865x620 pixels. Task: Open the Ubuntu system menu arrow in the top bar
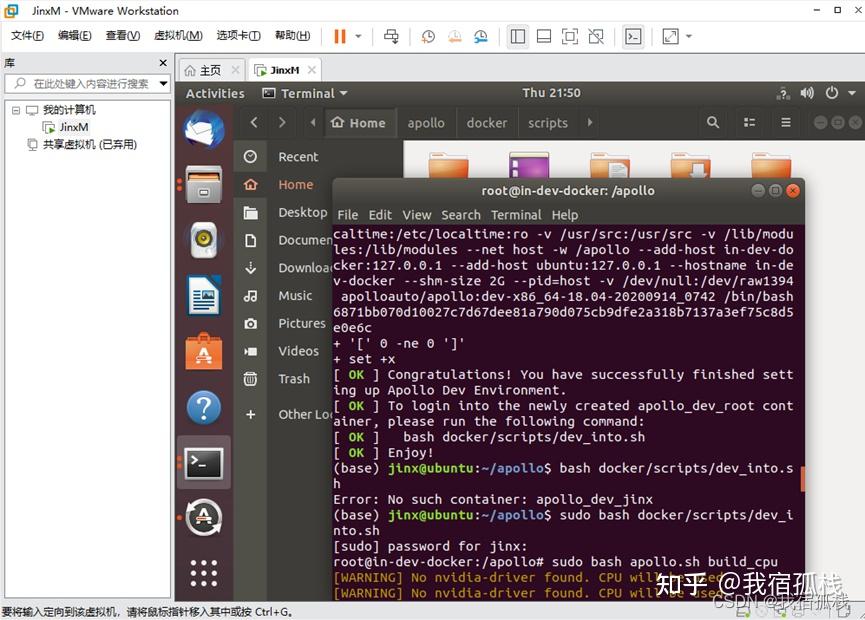pos(852,93)
